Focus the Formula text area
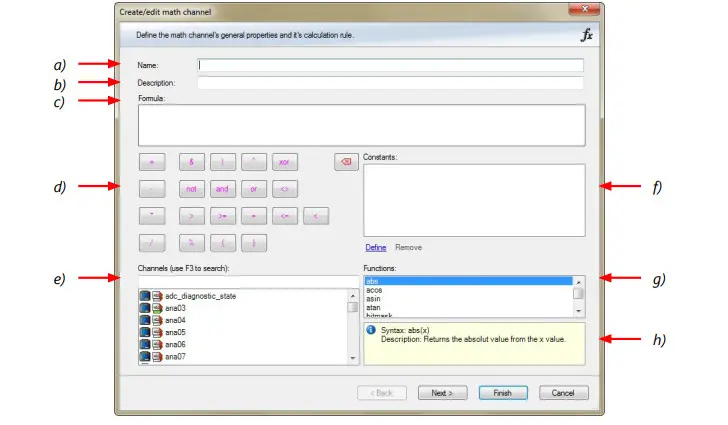This screenshot has width=728, height=425. coord(361,125)
